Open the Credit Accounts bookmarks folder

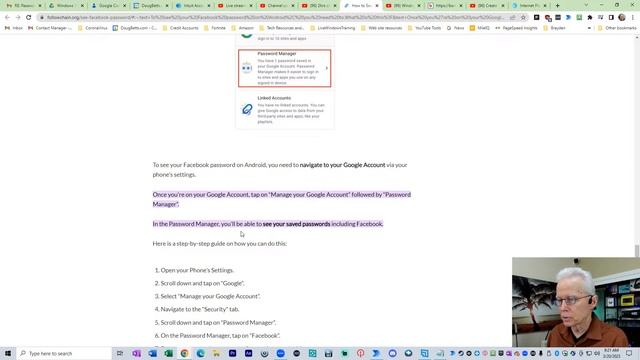pos(180,28)
